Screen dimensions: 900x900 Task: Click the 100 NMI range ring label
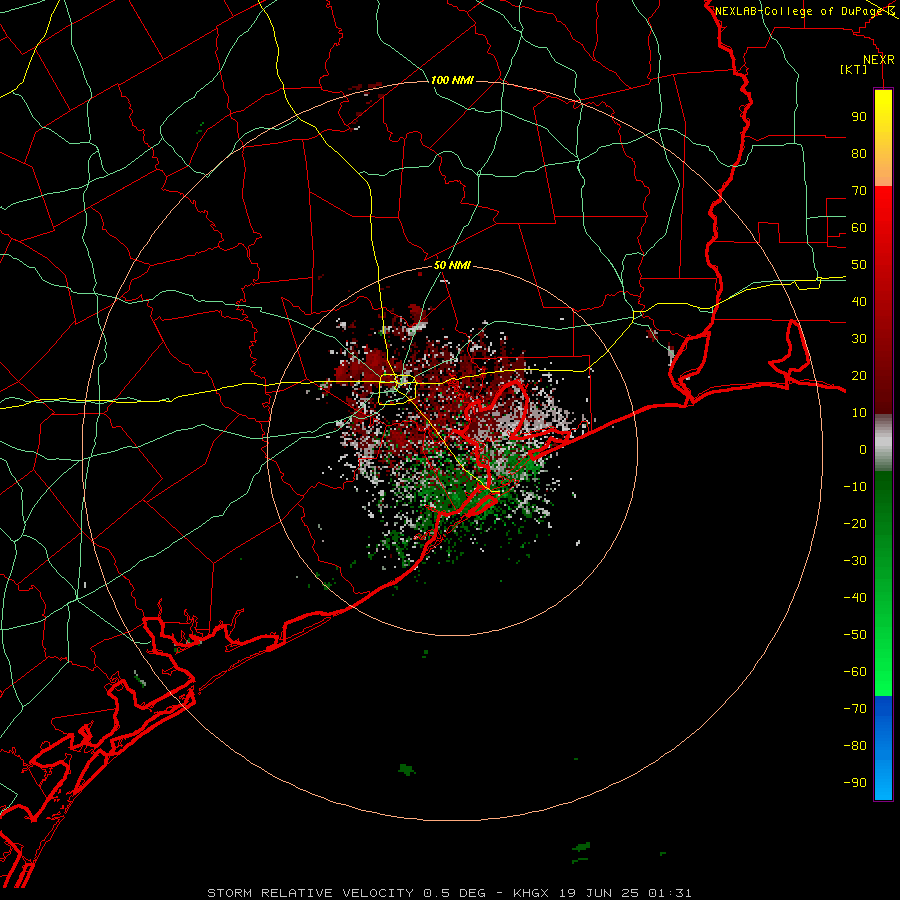[x=452, y=80]
